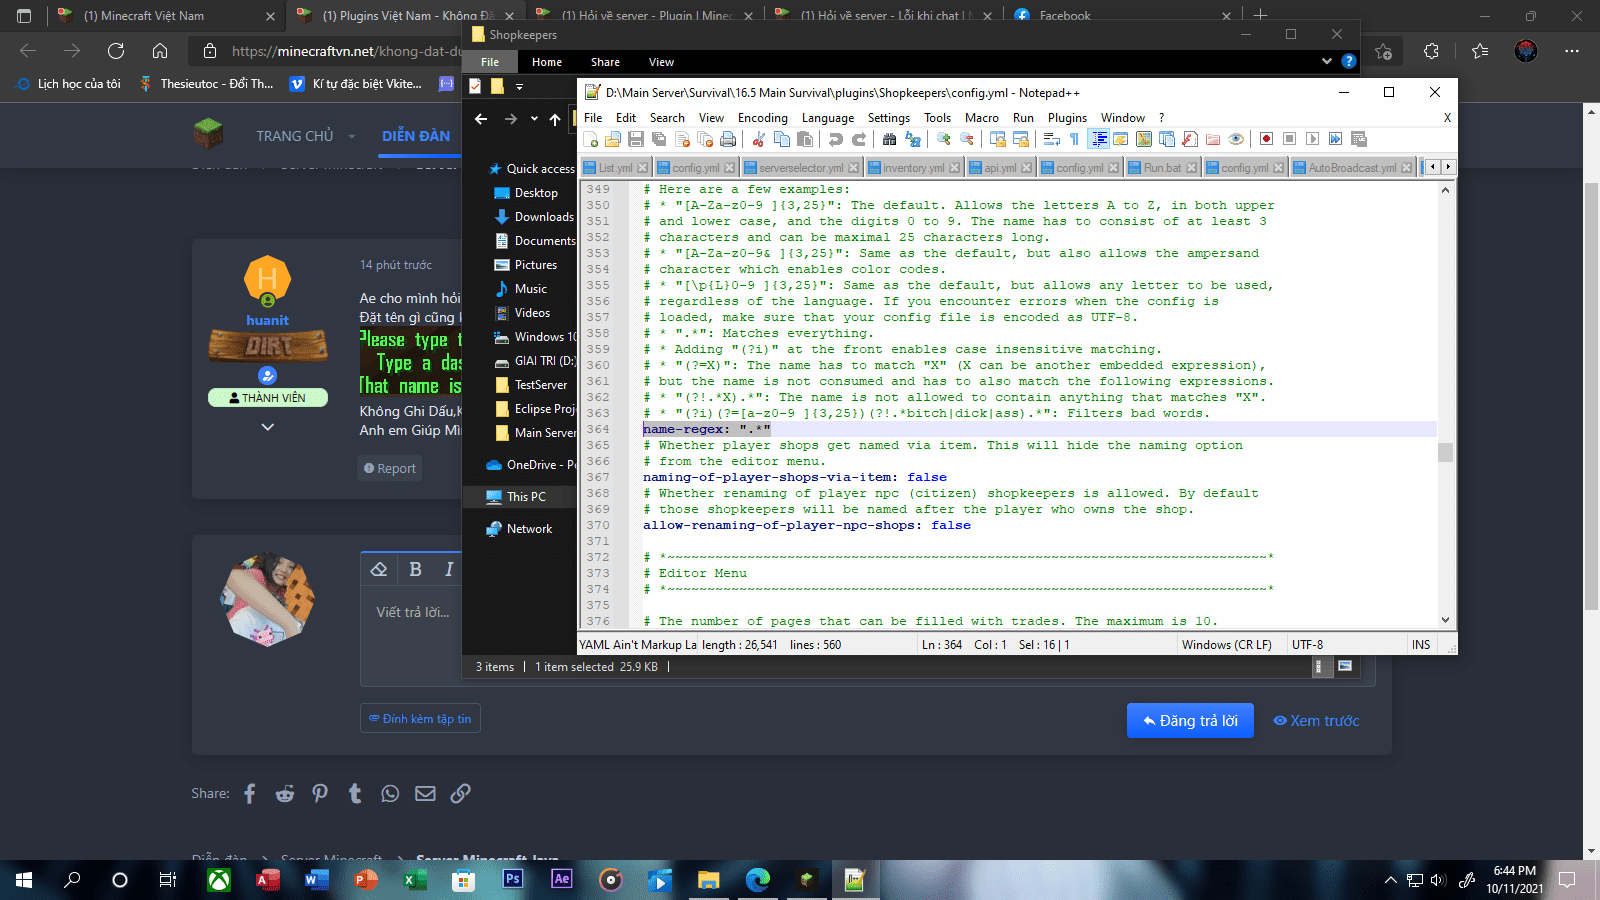Toggle show all characters pilcrow button
1600x900 pixels.
coord(1074,139)
